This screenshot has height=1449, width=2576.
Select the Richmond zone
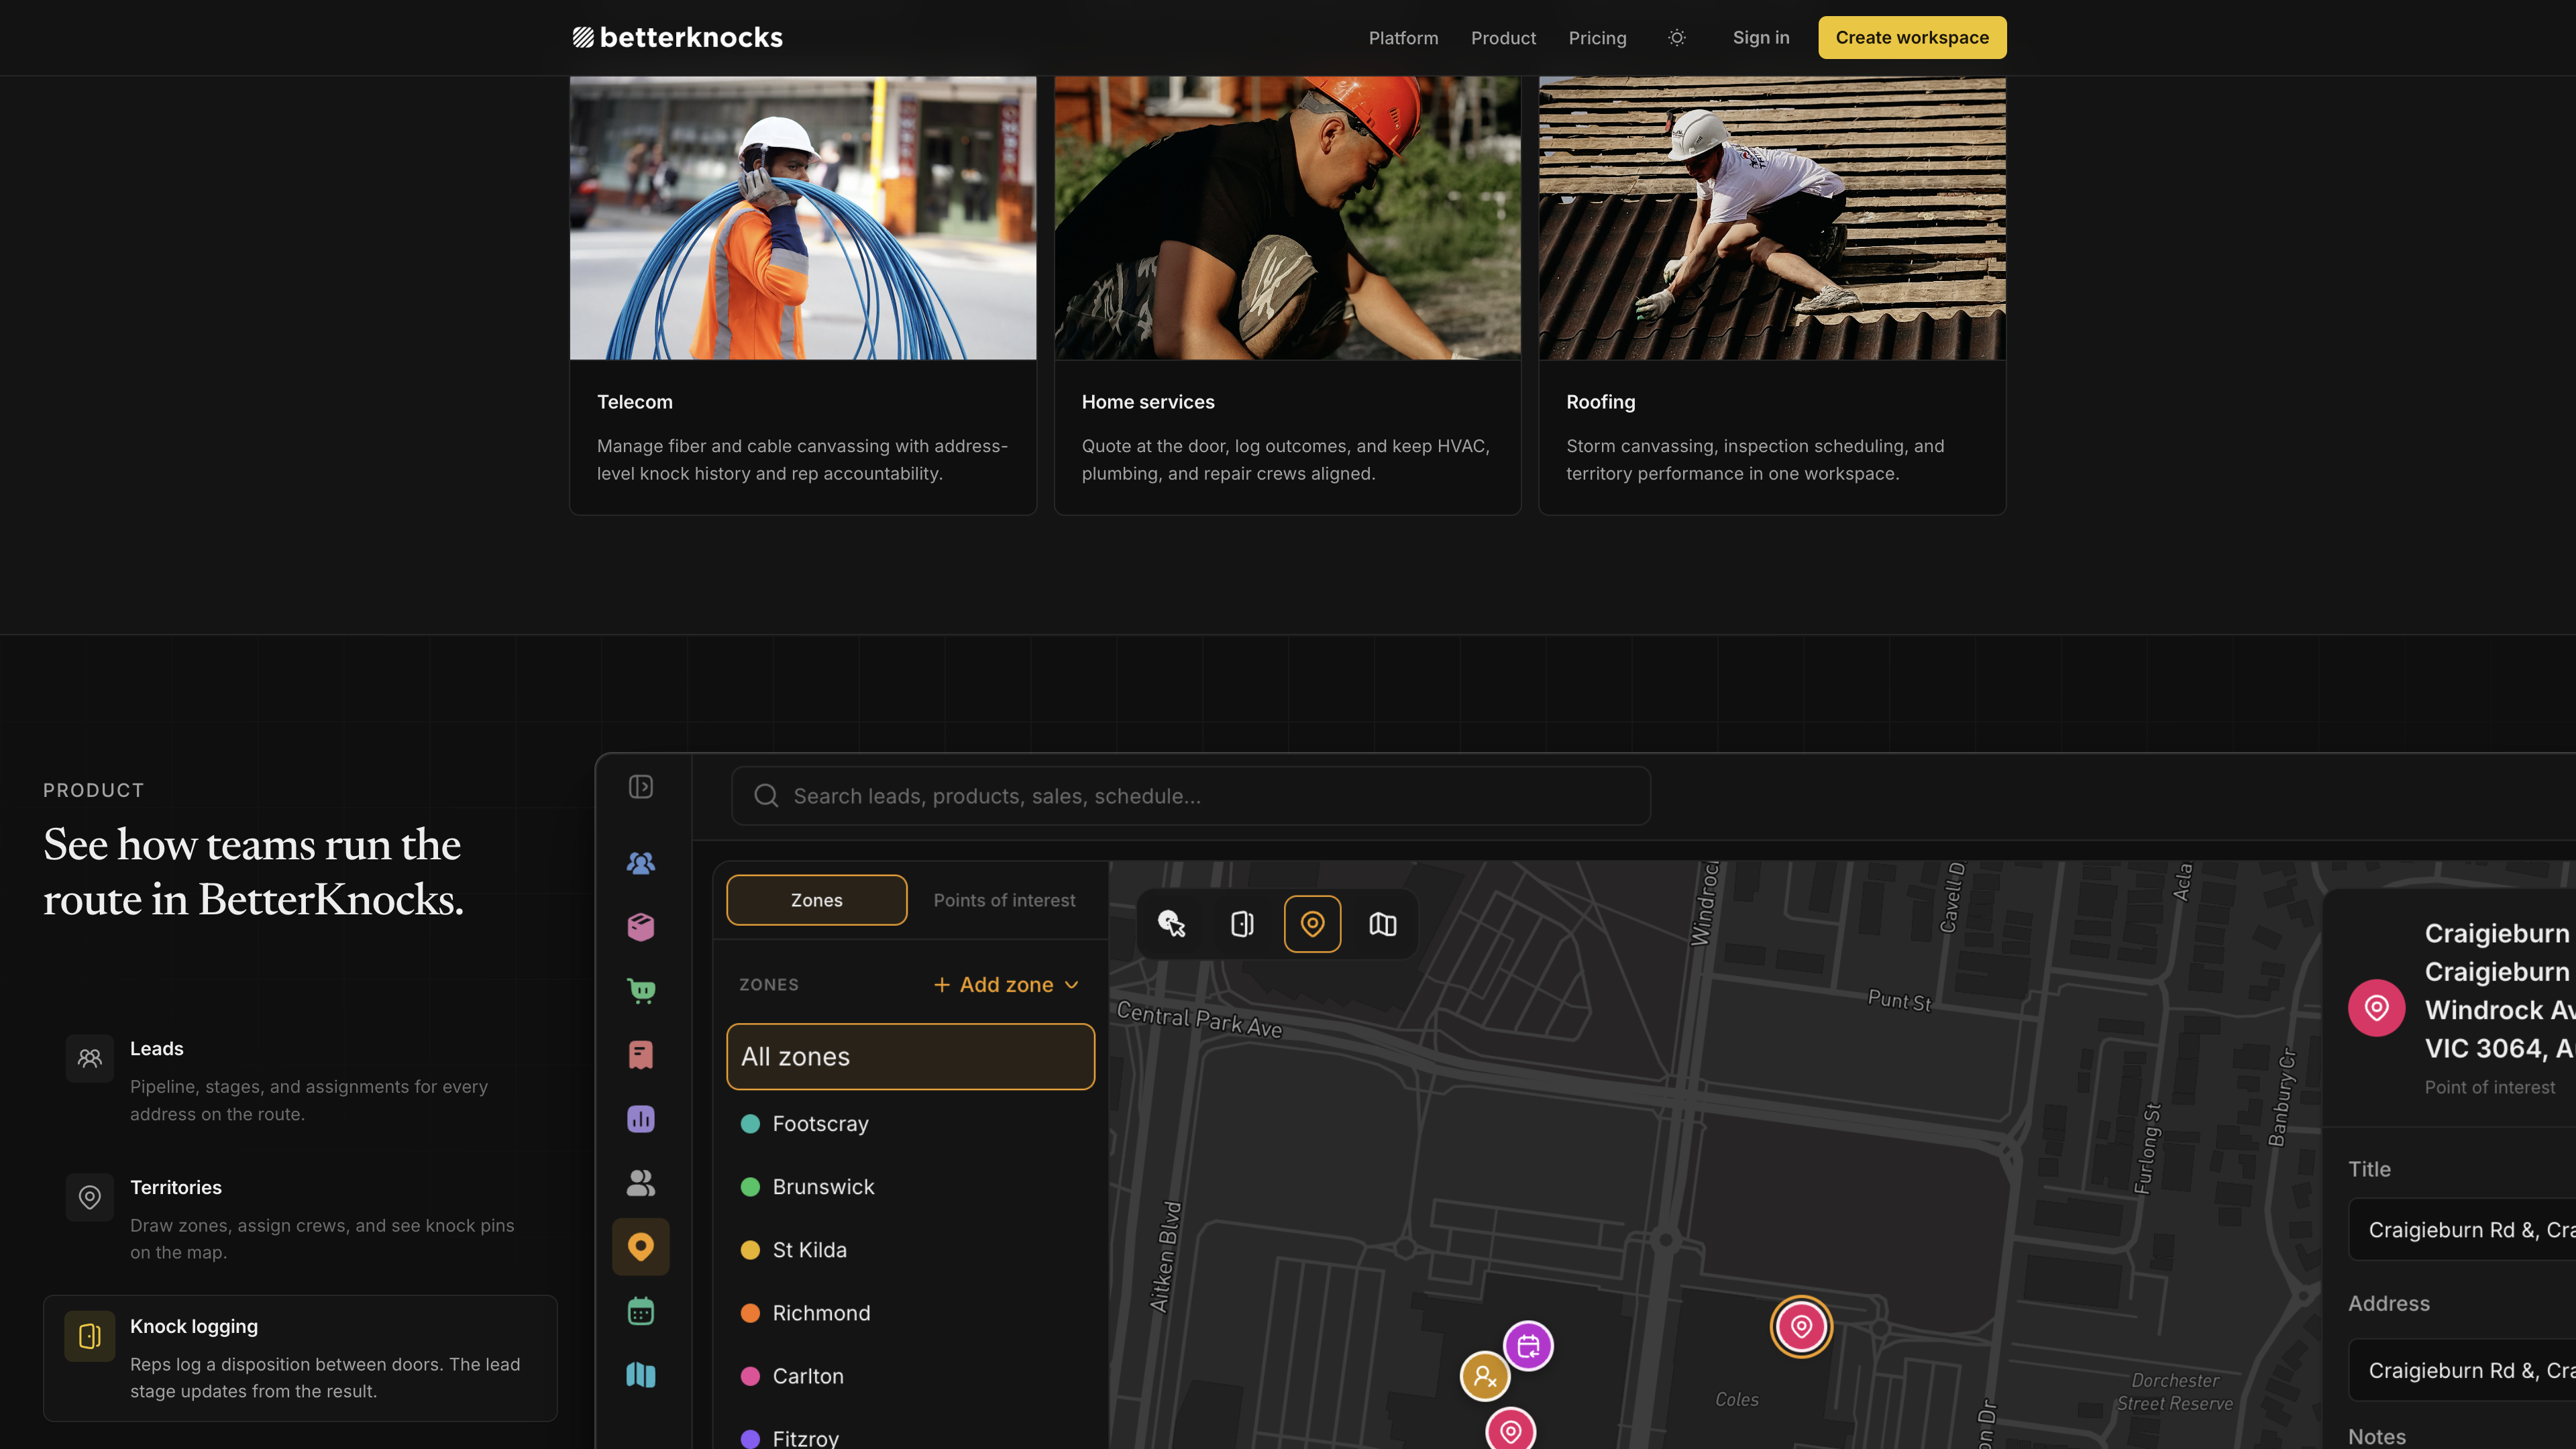click(910, 1313)
